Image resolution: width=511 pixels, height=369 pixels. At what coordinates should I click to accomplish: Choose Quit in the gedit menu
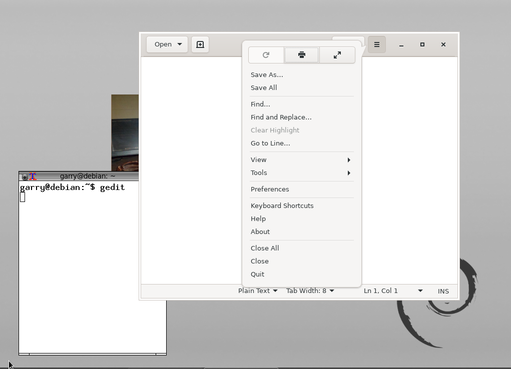[x=301, y=274]
